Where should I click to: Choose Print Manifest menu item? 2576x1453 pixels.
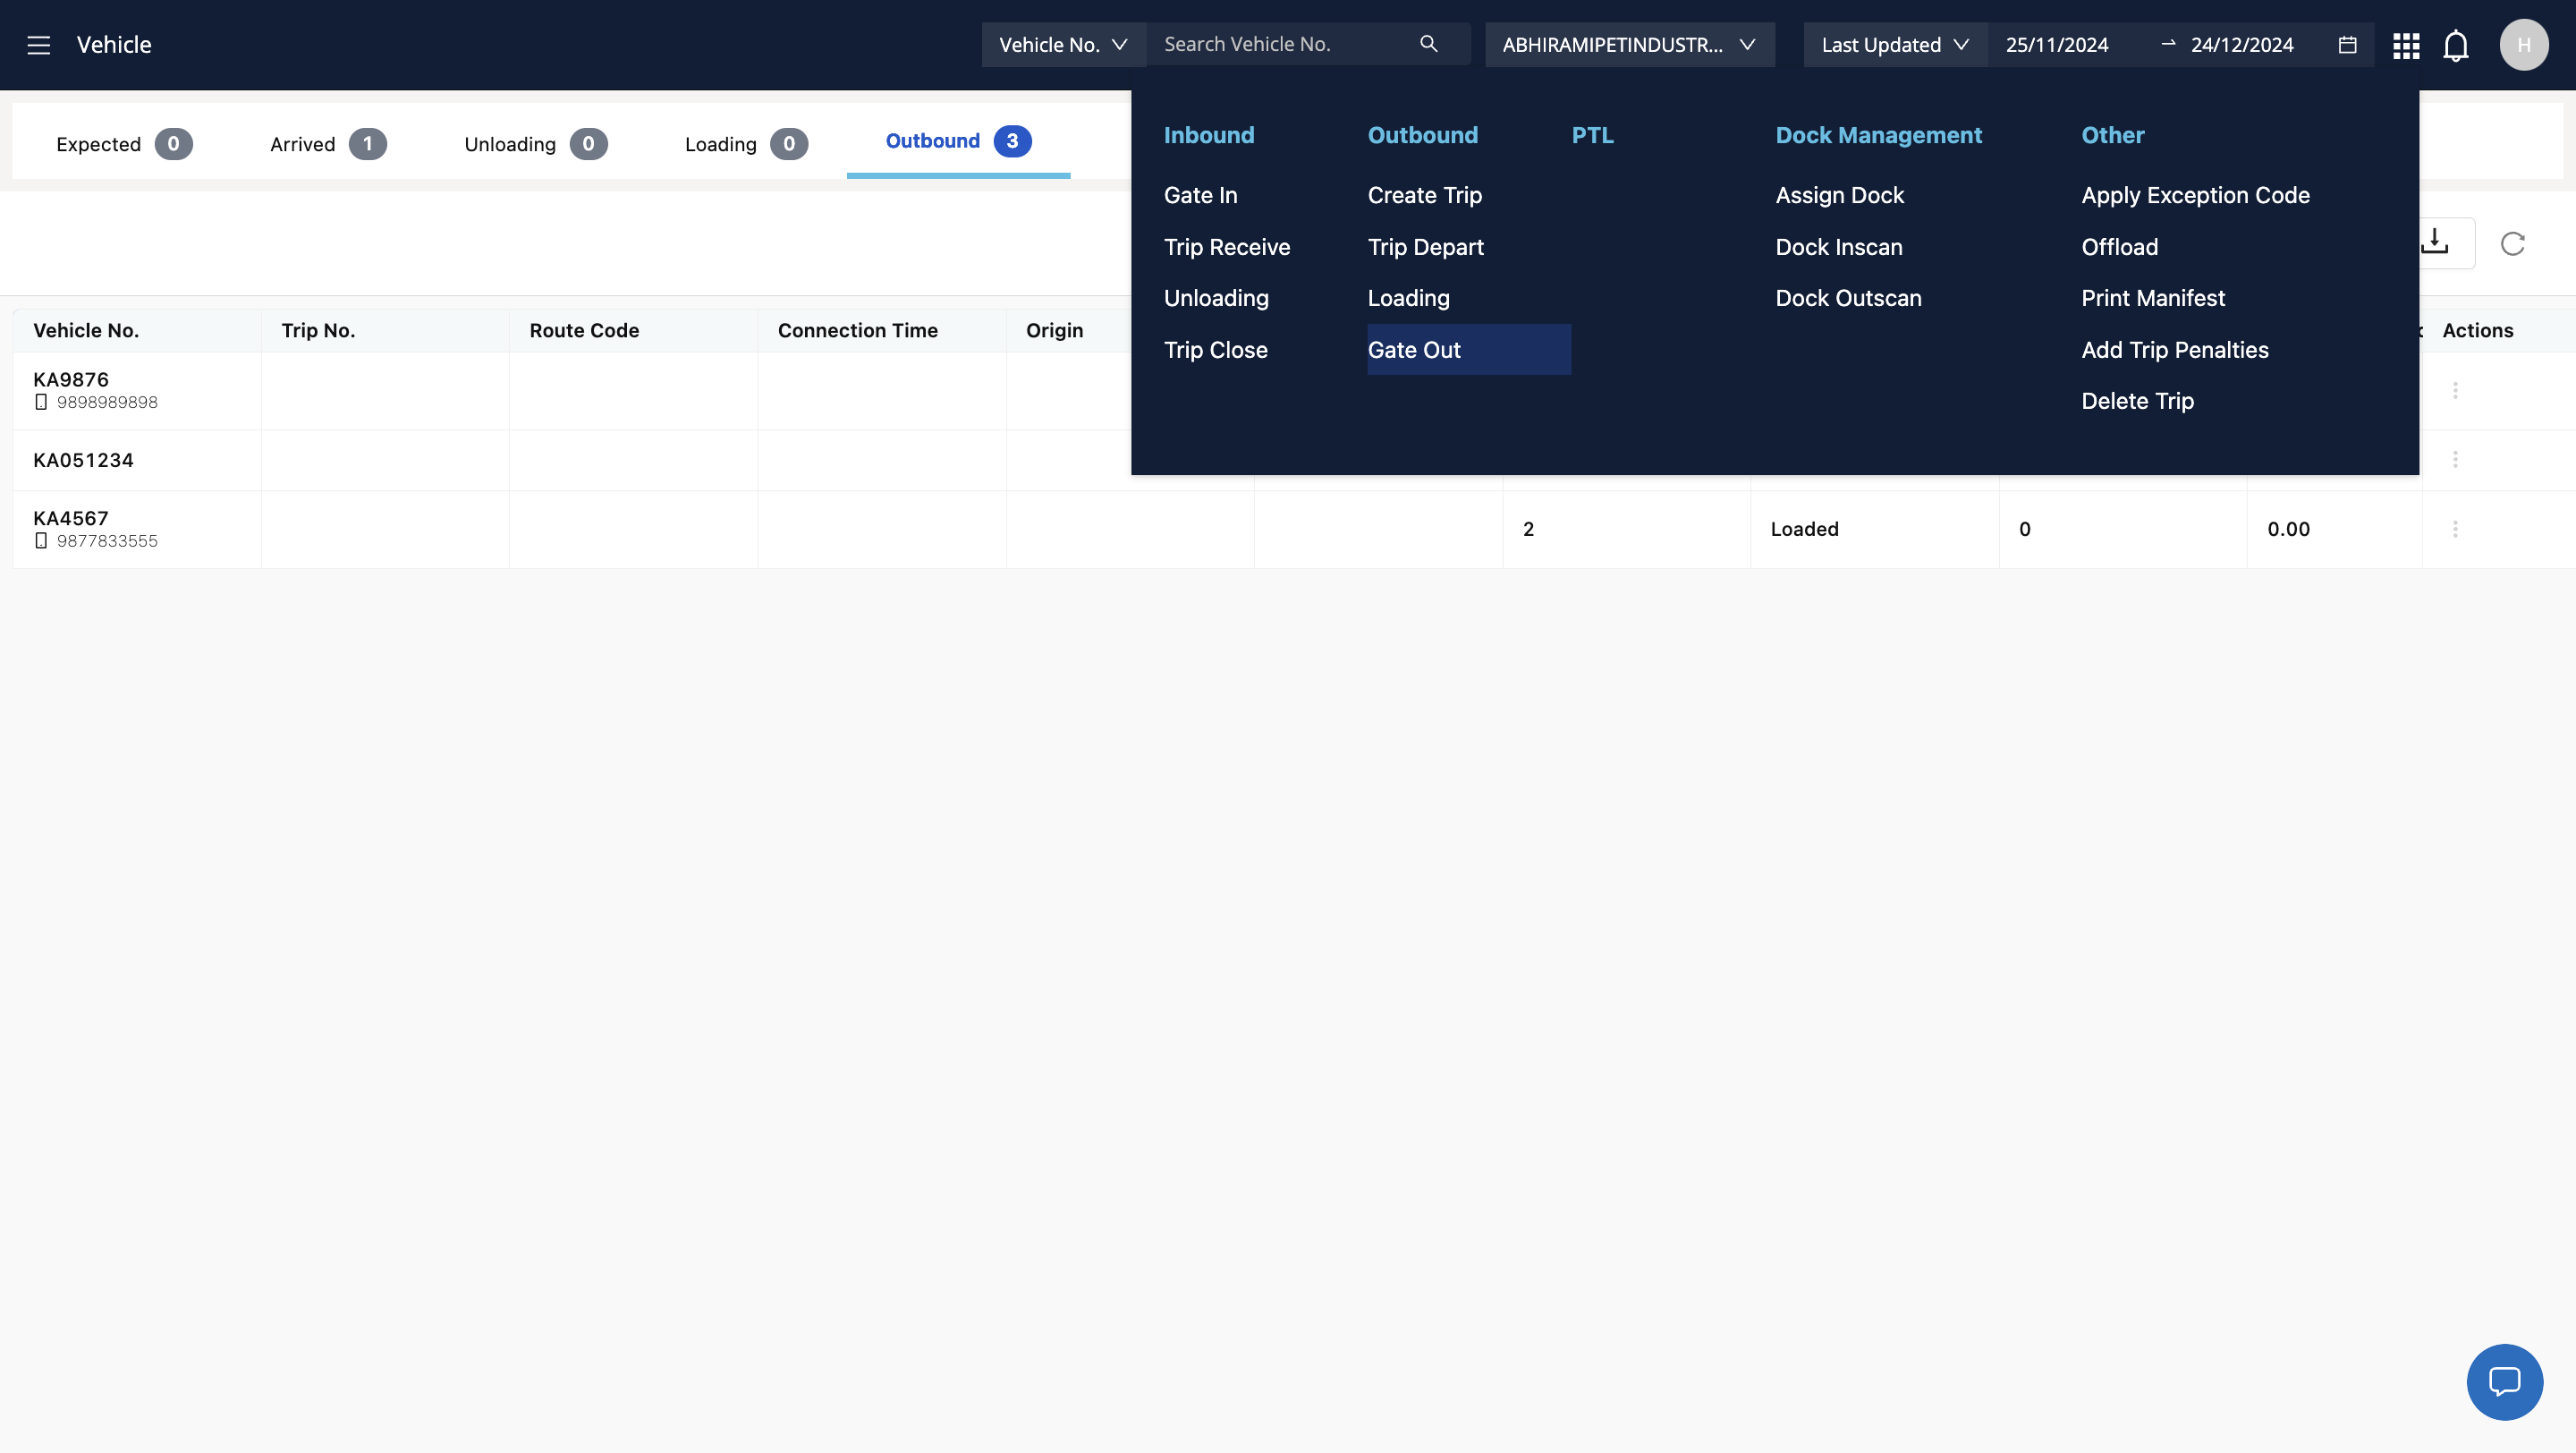(x=2152, y=298)
